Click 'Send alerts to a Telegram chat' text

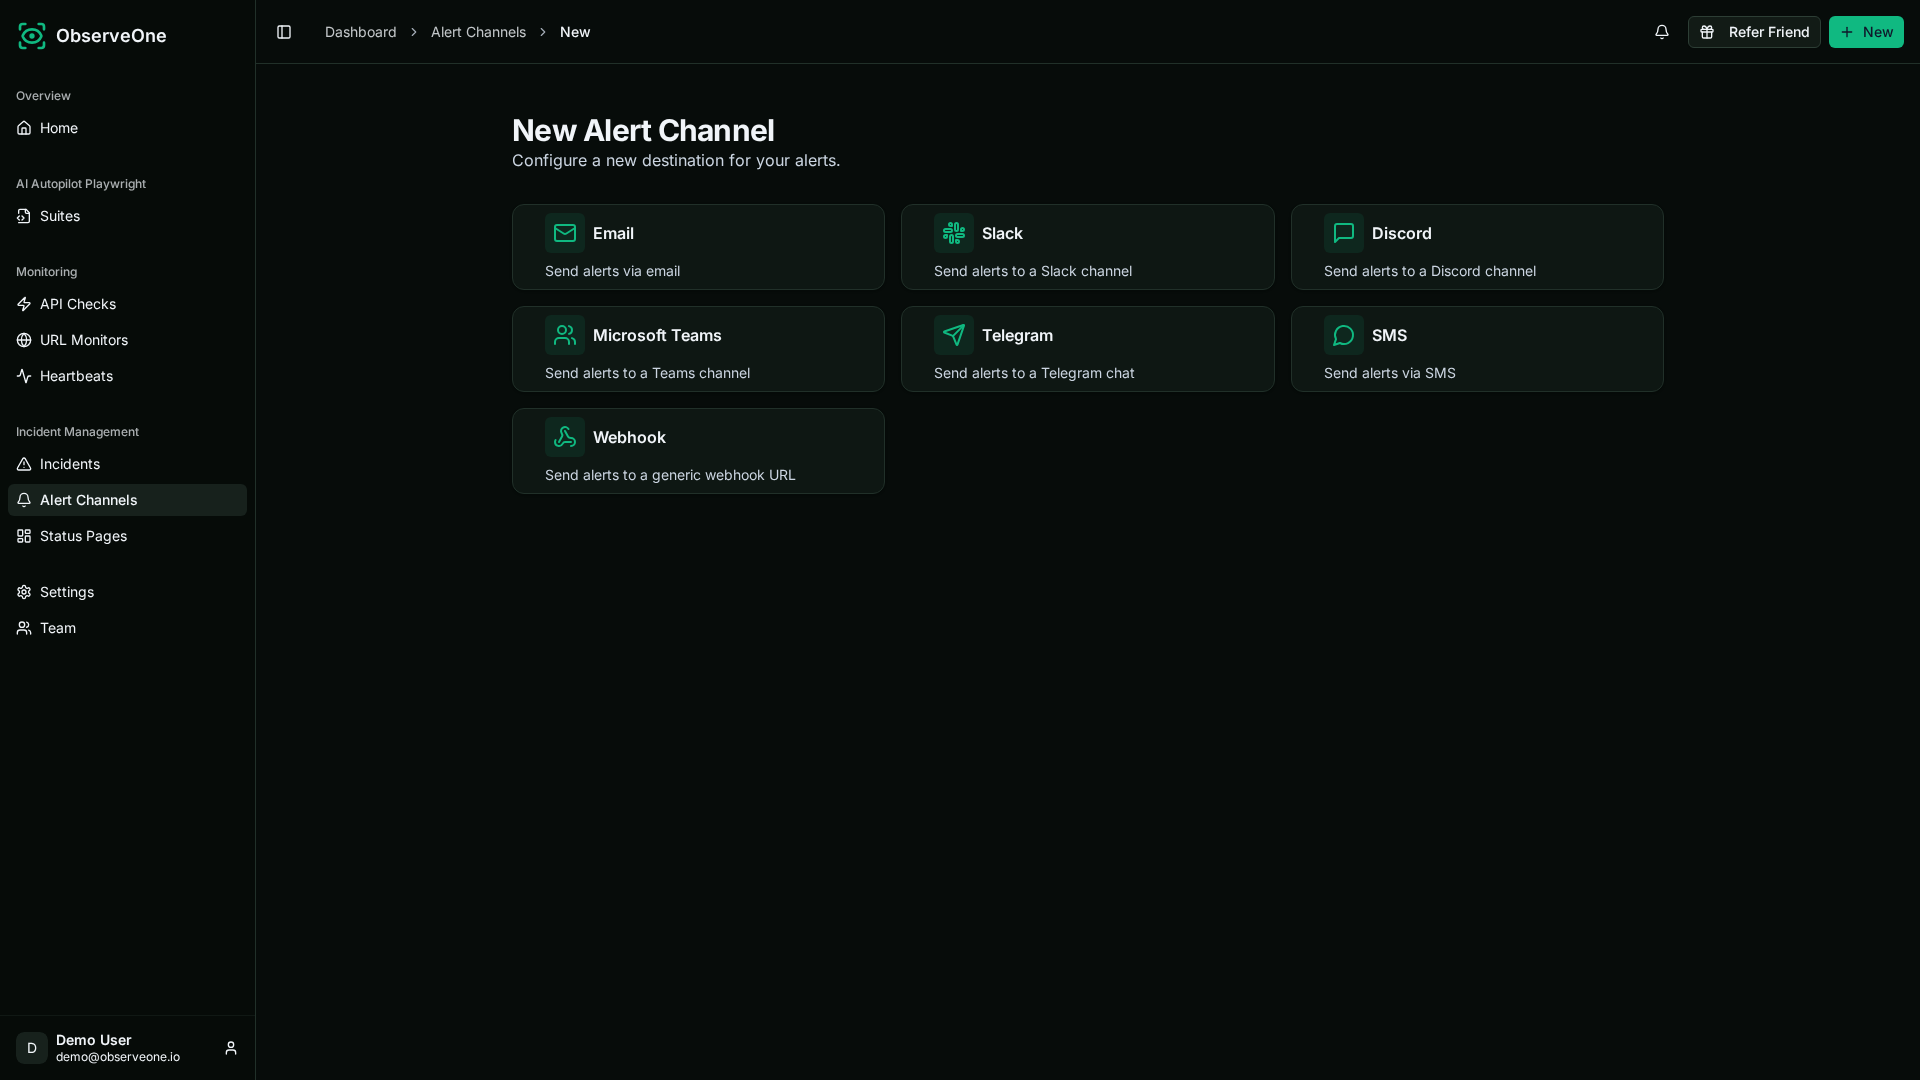(x=1034, y=373)
